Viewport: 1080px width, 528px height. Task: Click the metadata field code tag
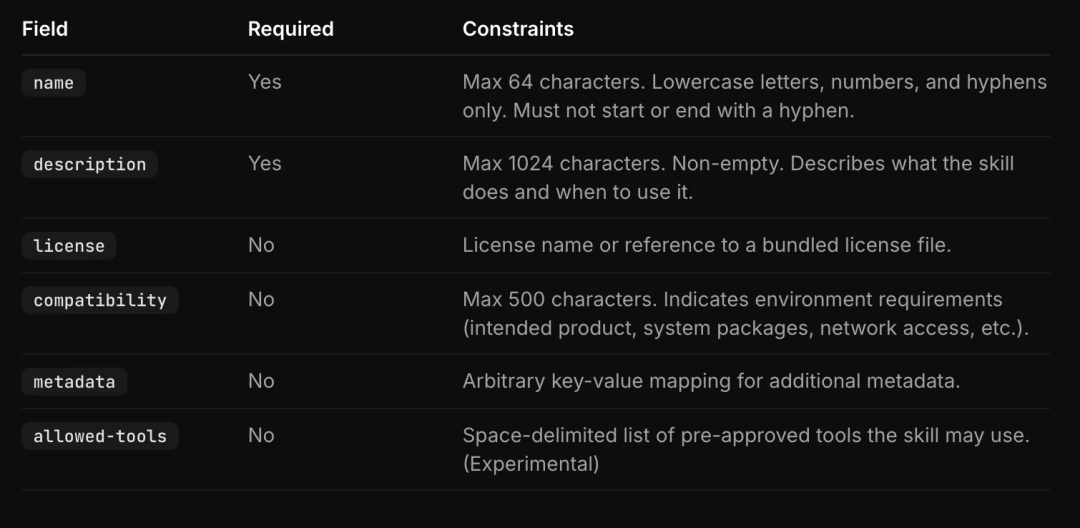(x=74, y=381)
